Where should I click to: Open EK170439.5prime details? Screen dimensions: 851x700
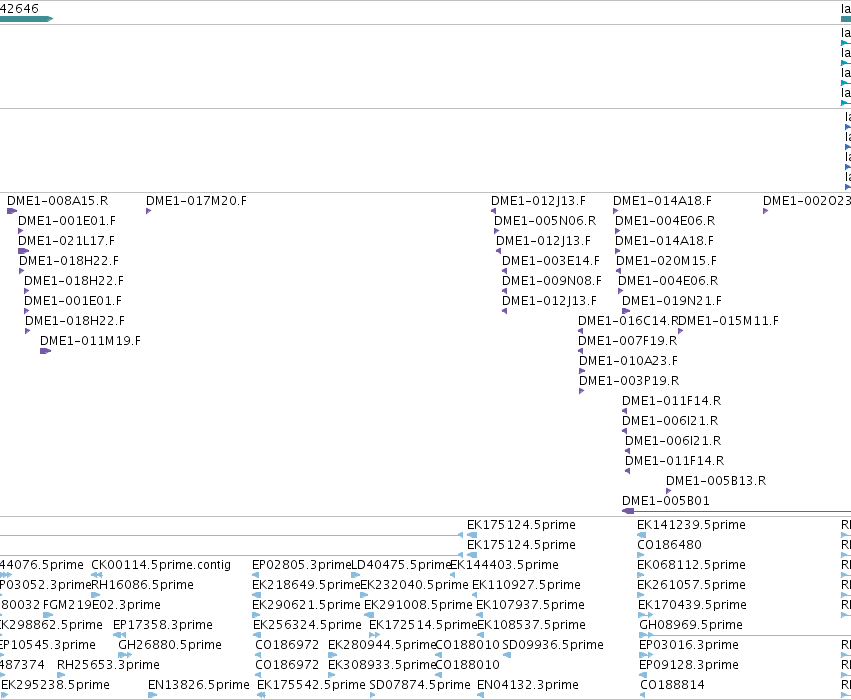coord(693,605)
